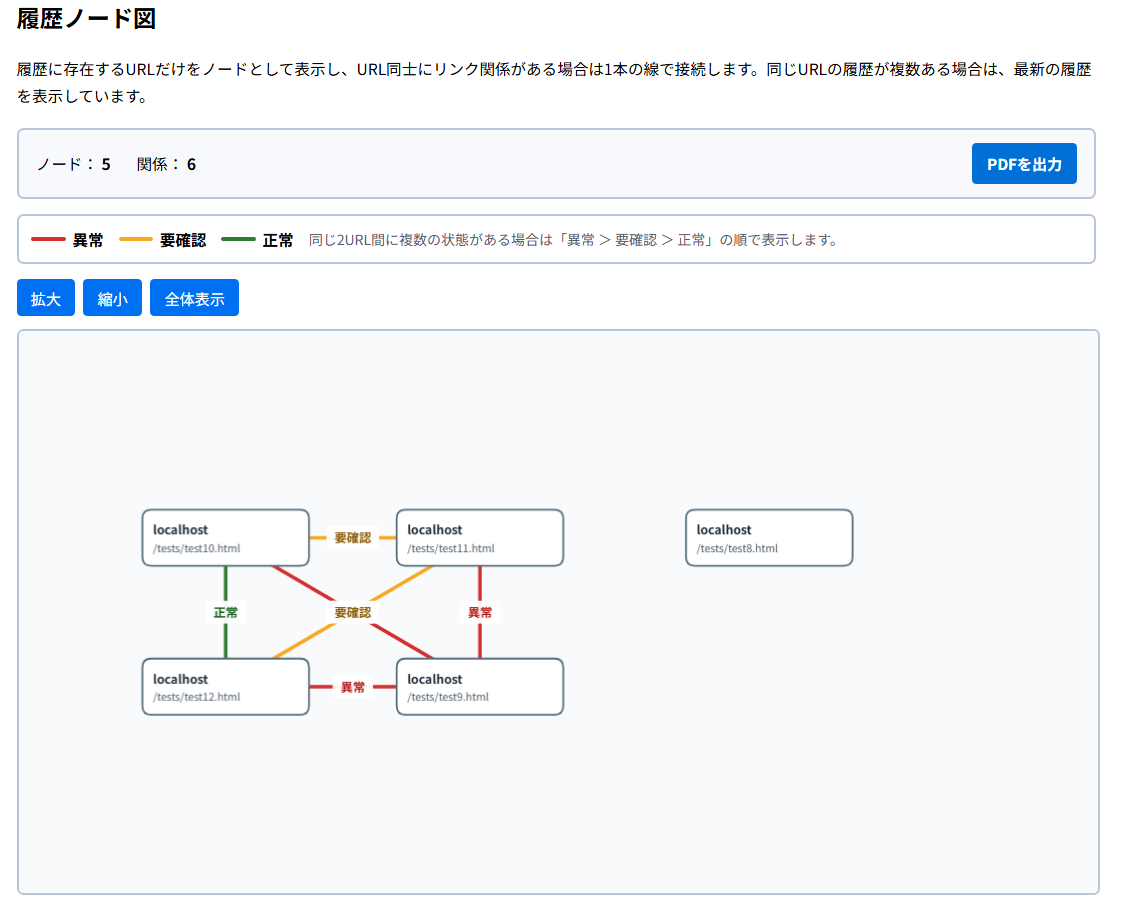
Task: Fit graph using 全体表示 button
Action: (x=194, y=298)
